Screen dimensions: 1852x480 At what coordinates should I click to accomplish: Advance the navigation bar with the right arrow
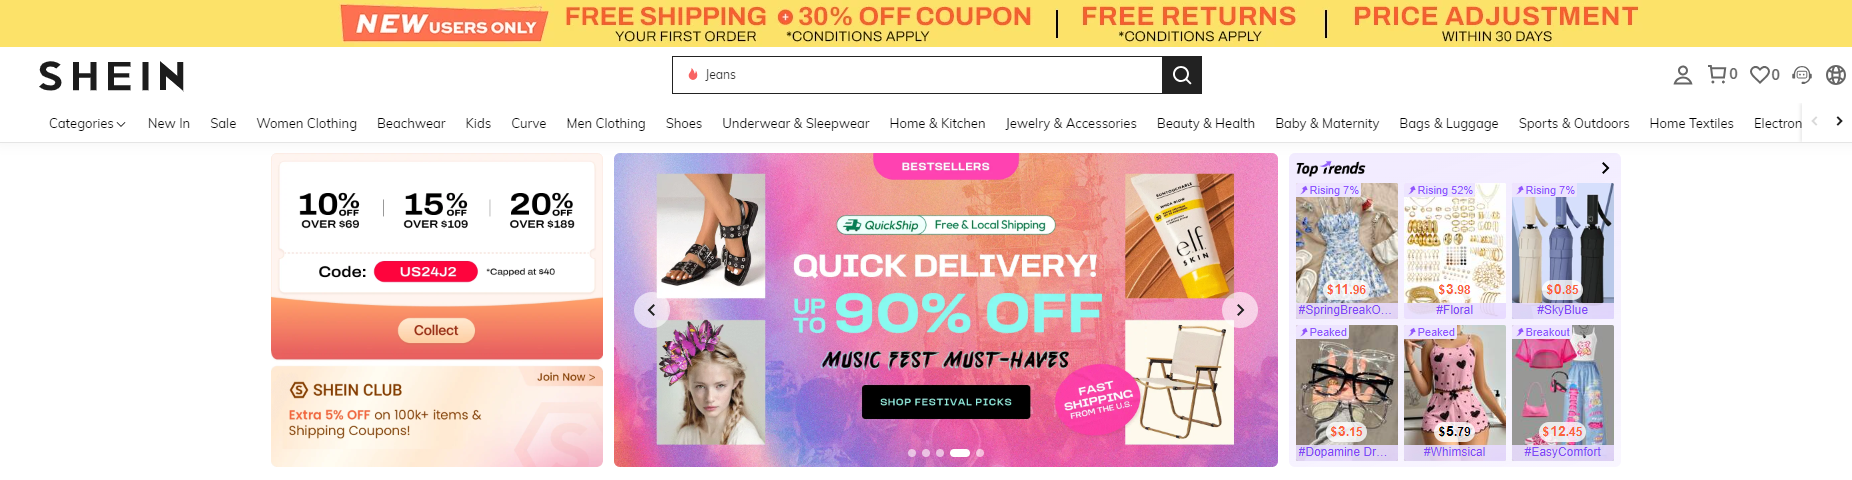tap(1839, 121)
